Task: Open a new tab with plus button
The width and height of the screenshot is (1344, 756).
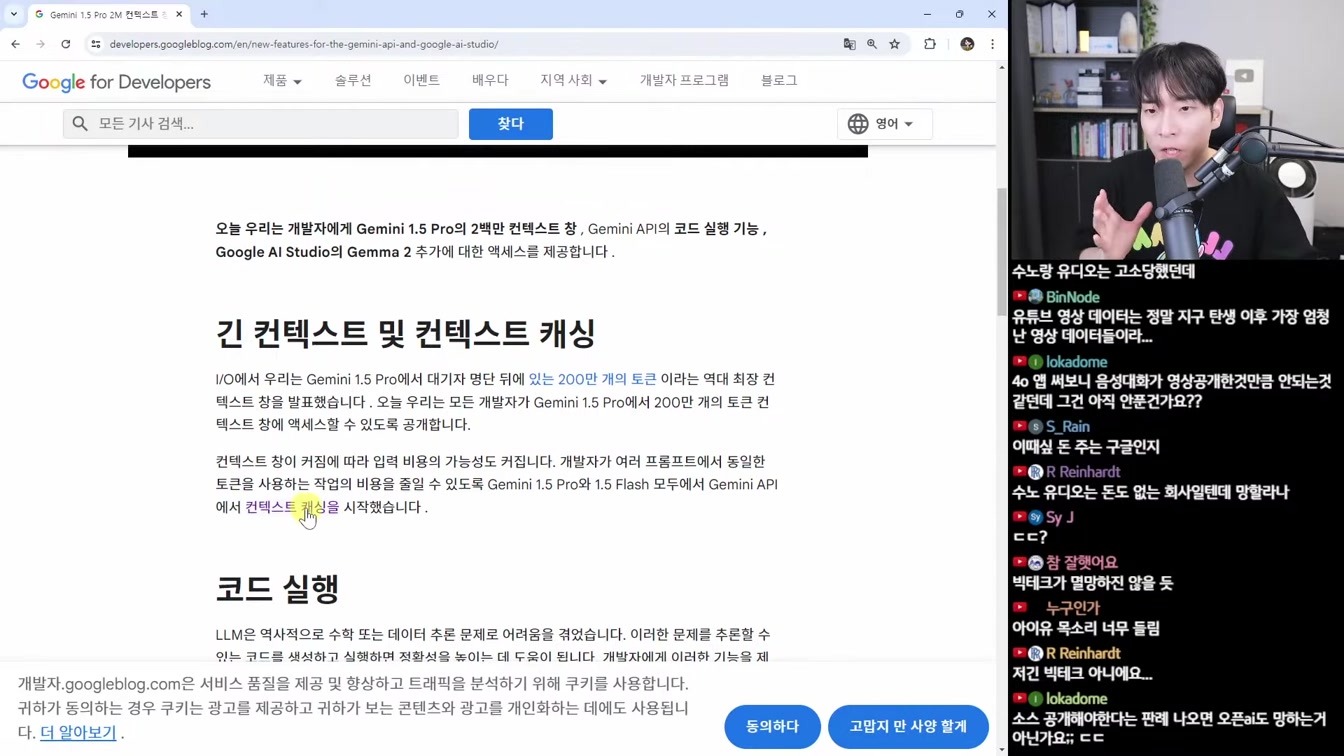Action: pyautogui.click(x=204, y=14)
